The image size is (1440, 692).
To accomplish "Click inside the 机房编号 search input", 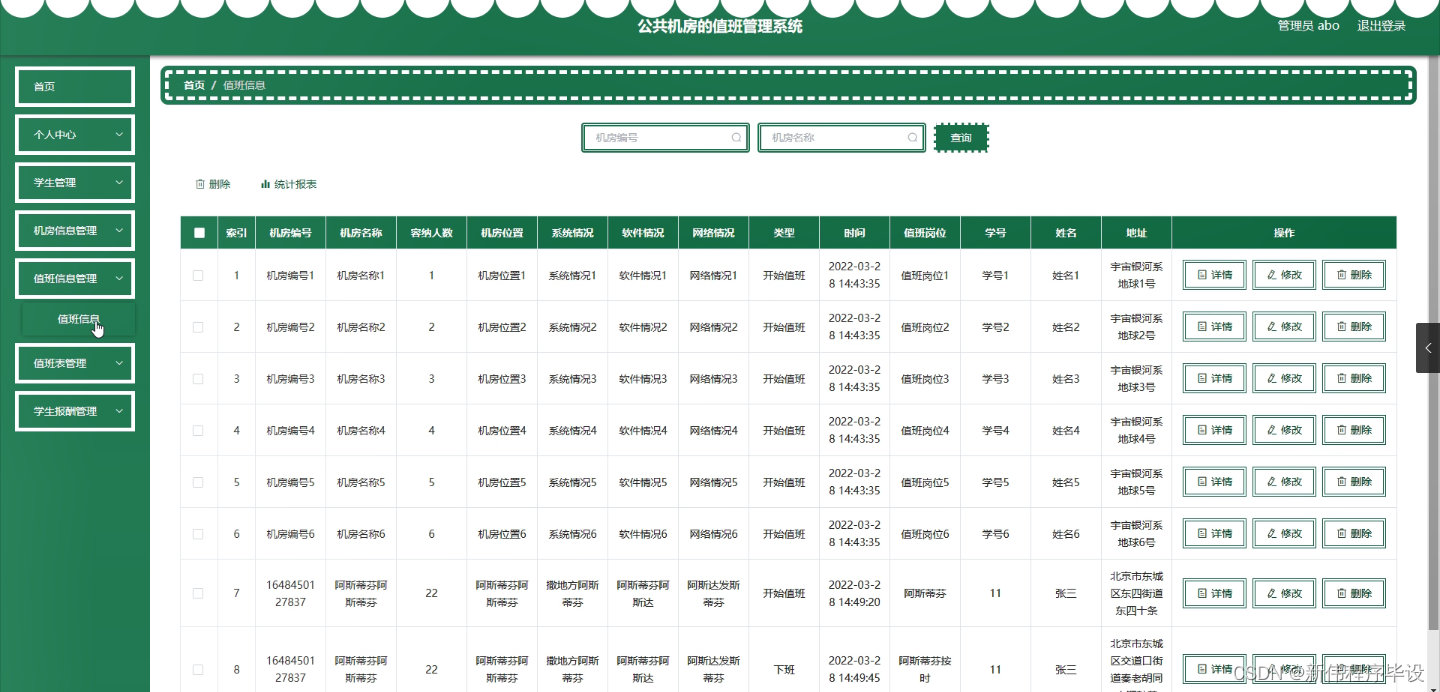I will (x=660, y=137).
